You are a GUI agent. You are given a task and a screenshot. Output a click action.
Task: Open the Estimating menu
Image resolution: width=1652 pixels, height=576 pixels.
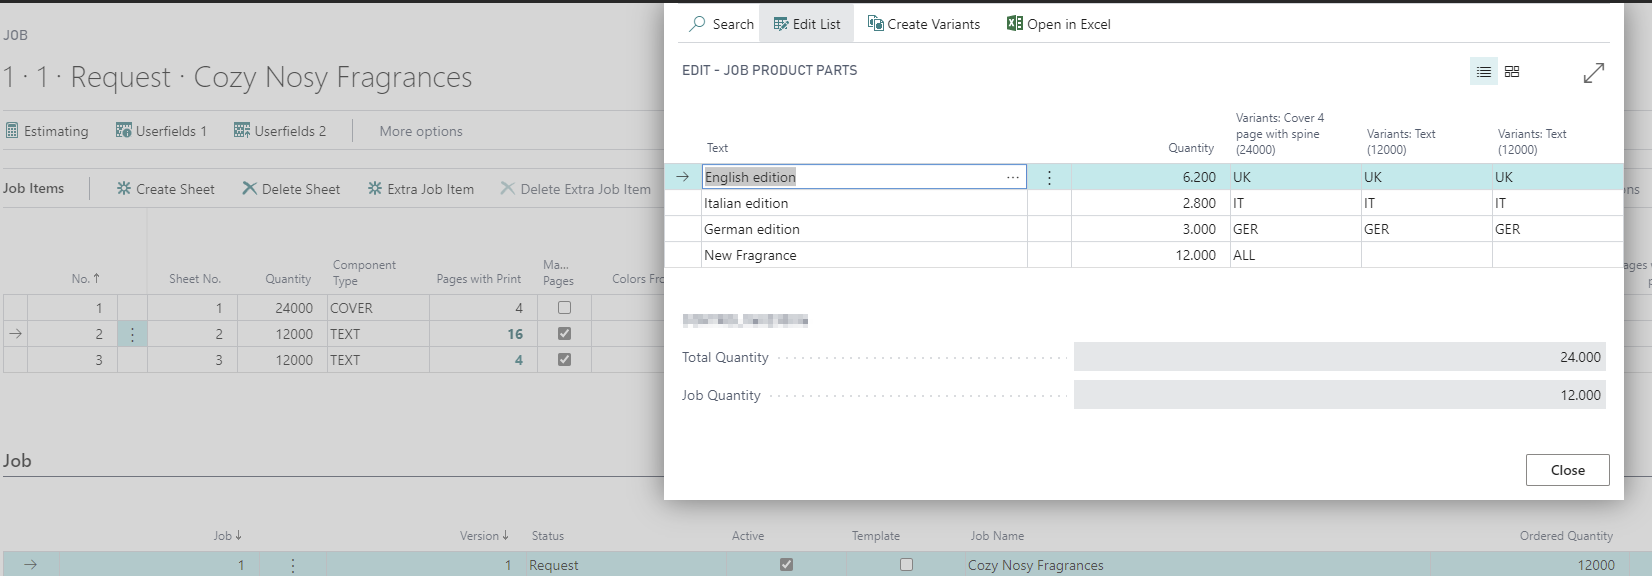click(47, 131)
